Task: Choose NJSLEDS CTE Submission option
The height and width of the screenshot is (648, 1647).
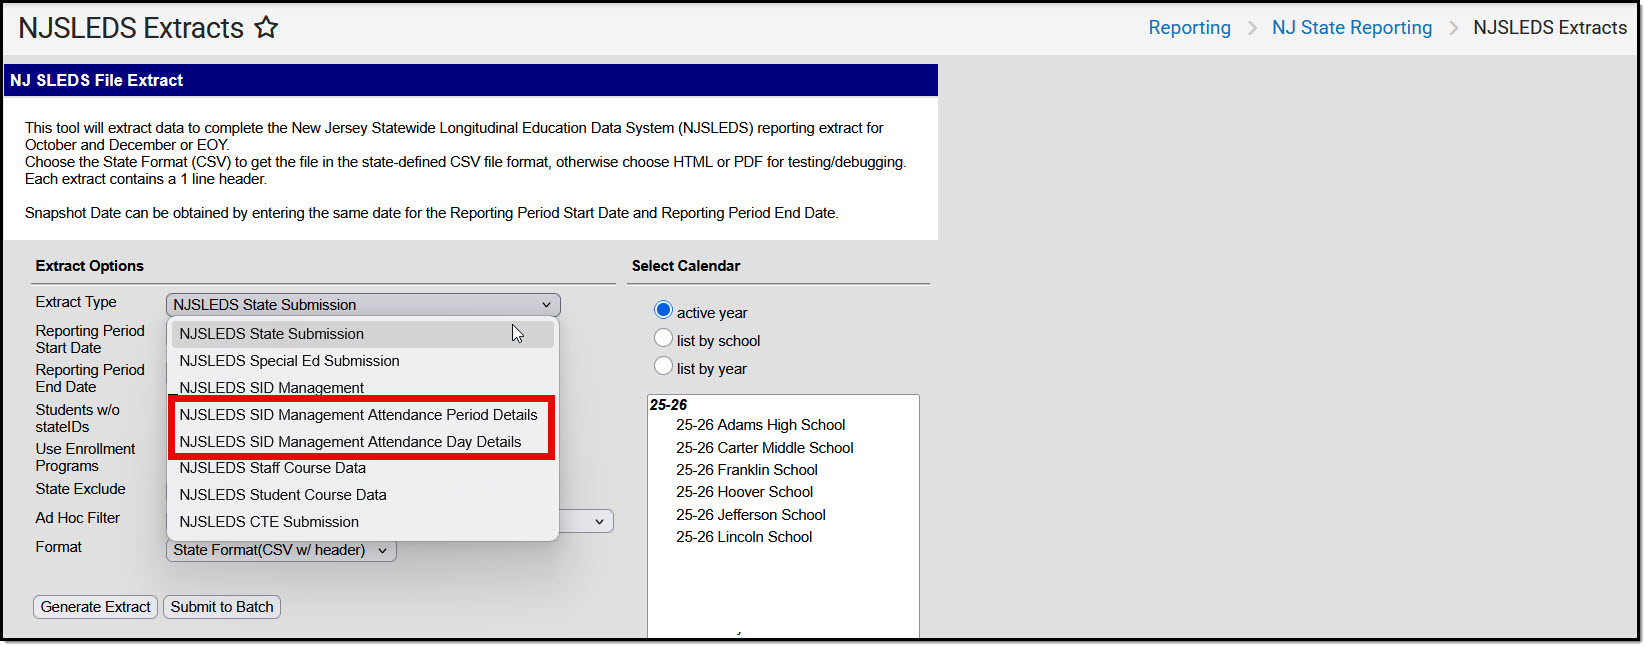Action: tap(362, 522)
